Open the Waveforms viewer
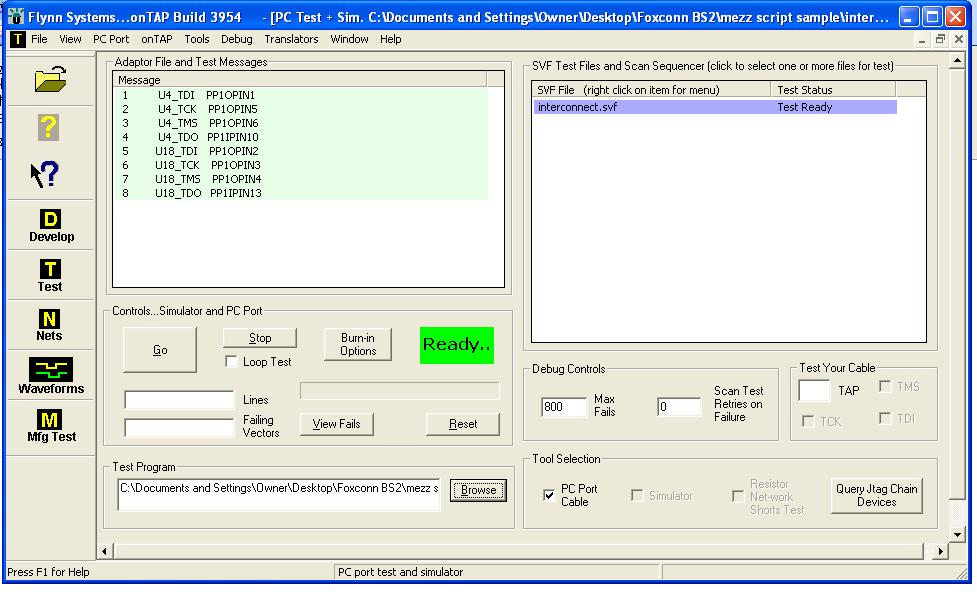This screenshot has width=977, height=596. coord(51,376)
